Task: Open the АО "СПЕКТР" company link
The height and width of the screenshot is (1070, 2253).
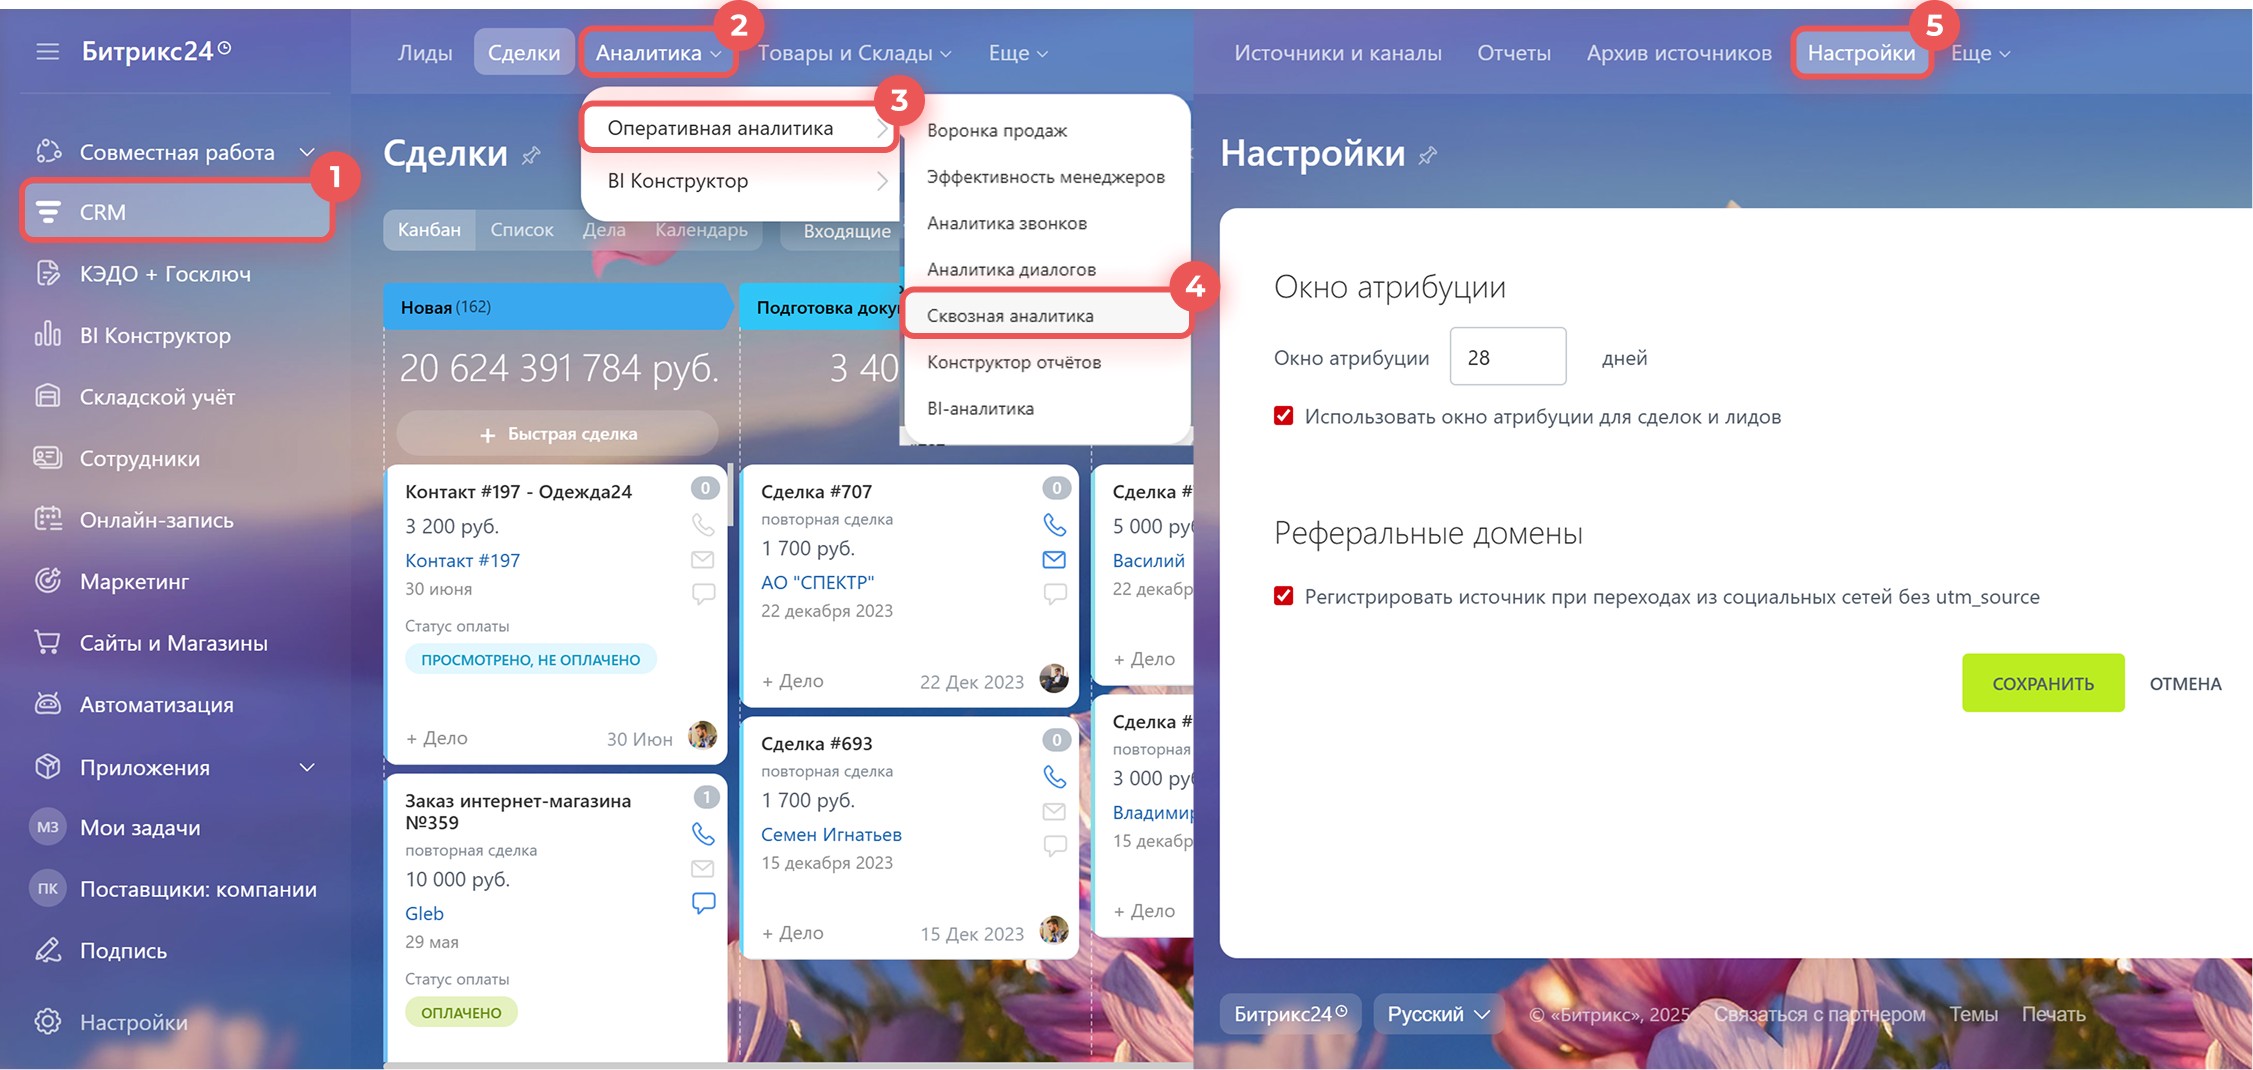Action: coord(817,582)
